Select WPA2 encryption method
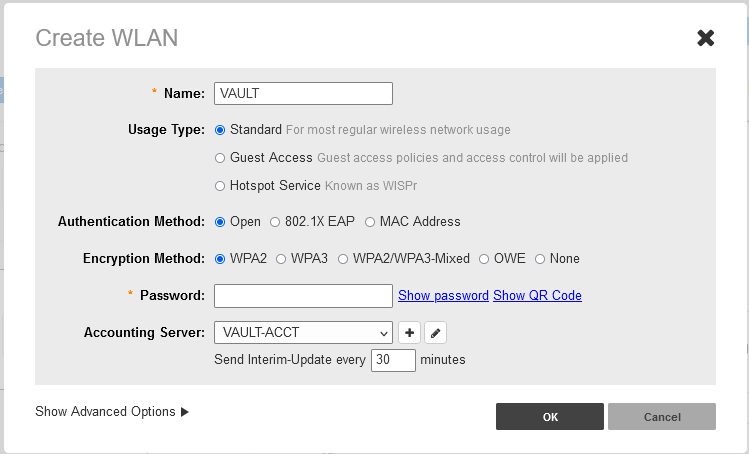Viewport: 749px width, 454px height. click(220, 259)
